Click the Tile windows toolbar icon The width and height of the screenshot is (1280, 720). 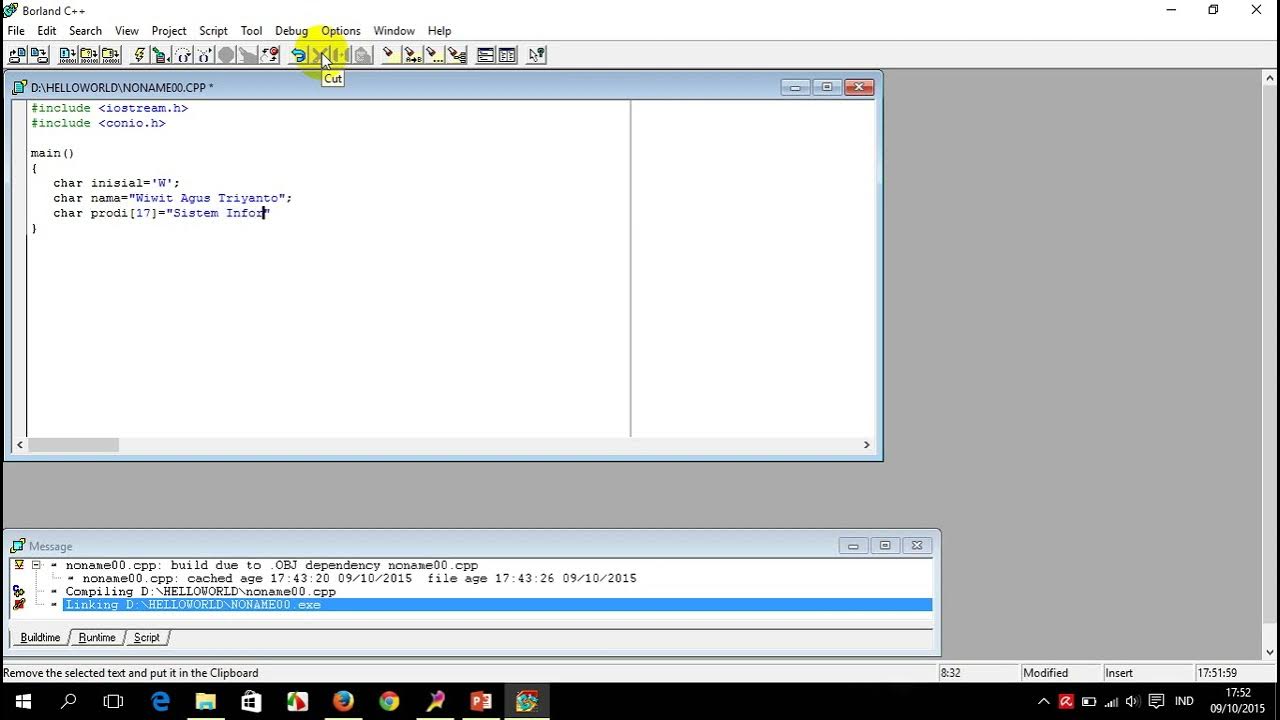pos(508,55)
